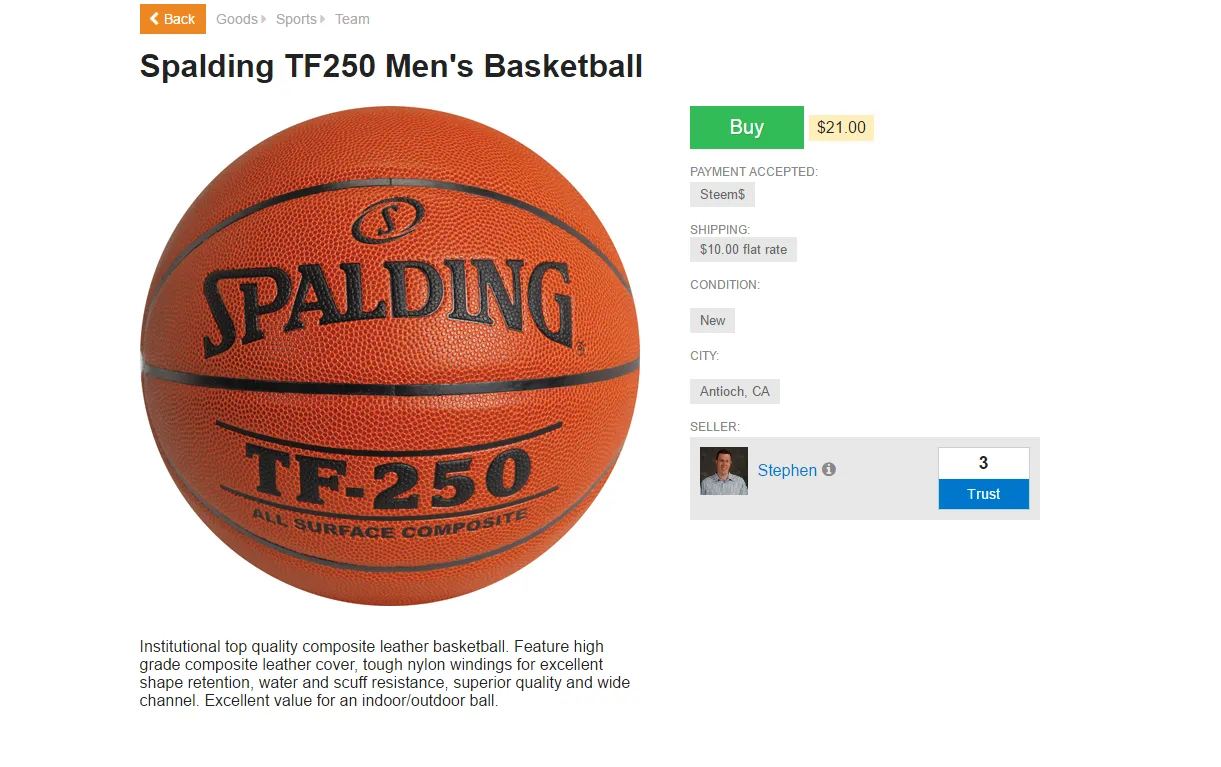Click the green Buy button
Screen dimensions: 1221x767
click(x=747, y=127)
